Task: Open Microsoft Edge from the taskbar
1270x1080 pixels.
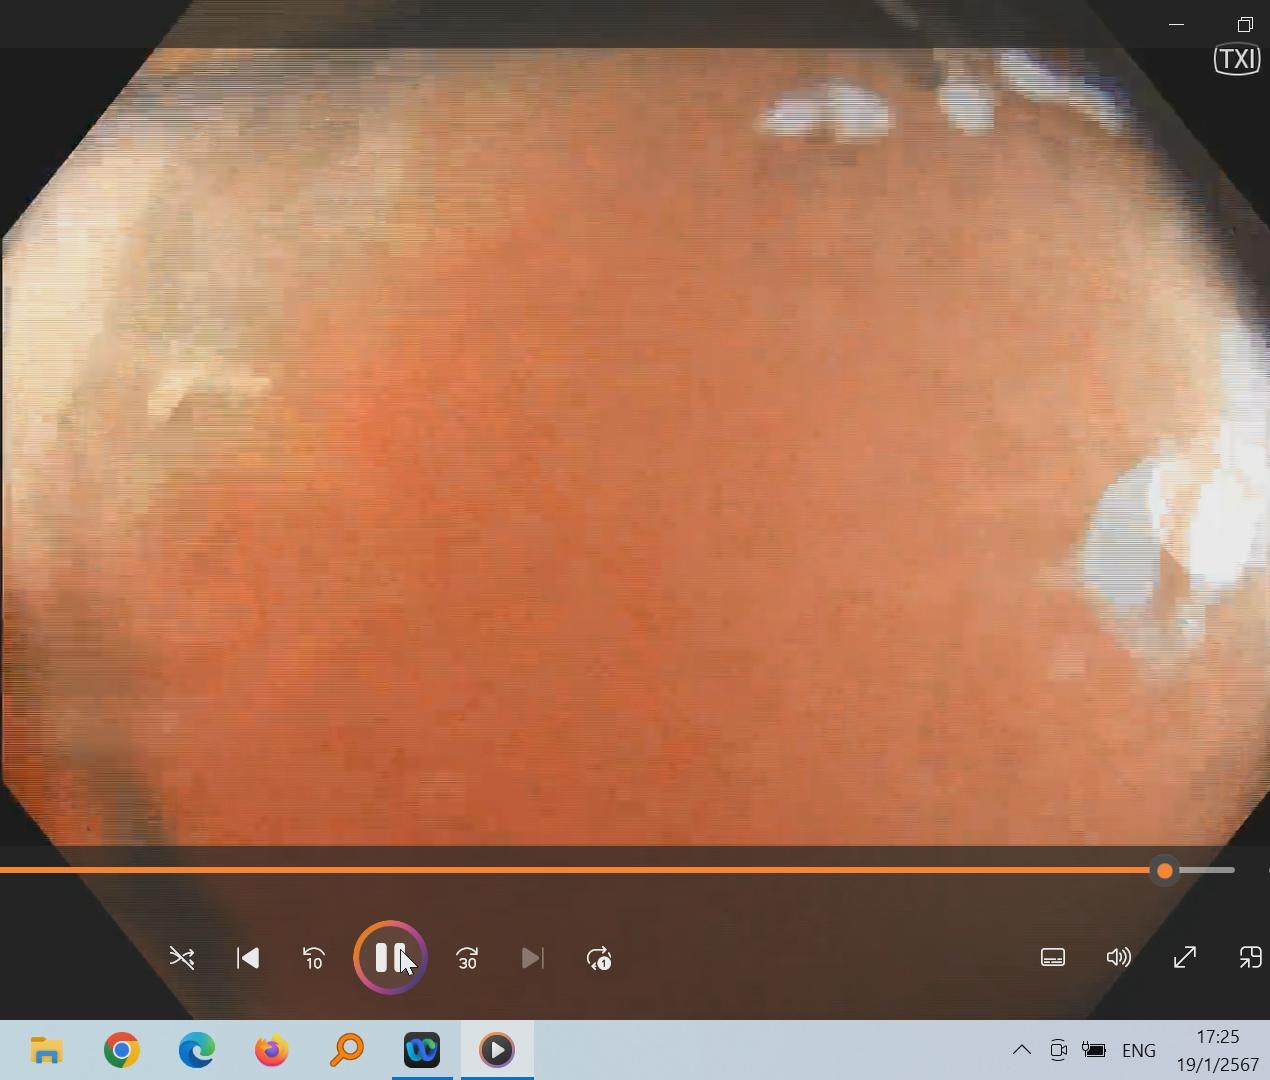Action: 197,1050
